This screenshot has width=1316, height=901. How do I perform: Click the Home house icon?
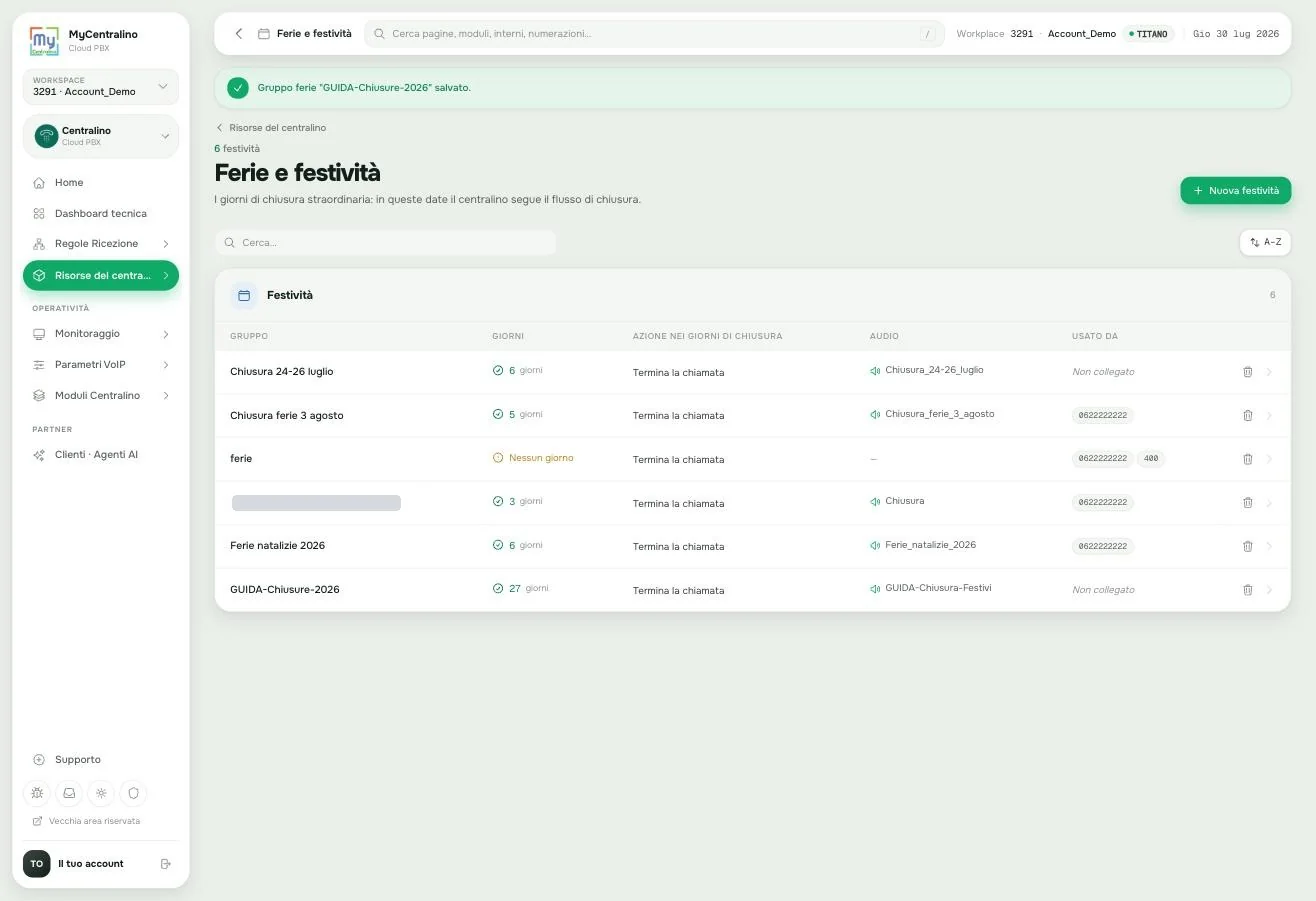(x=39, y=183)
